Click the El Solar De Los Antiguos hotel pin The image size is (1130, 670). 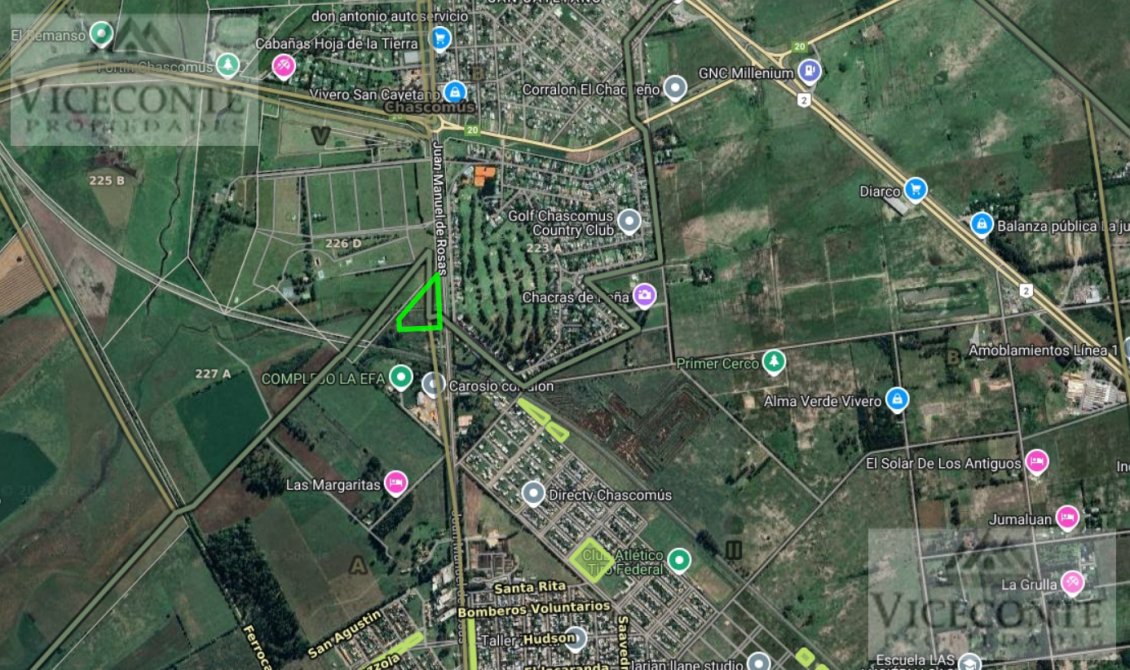(1036, 461)
